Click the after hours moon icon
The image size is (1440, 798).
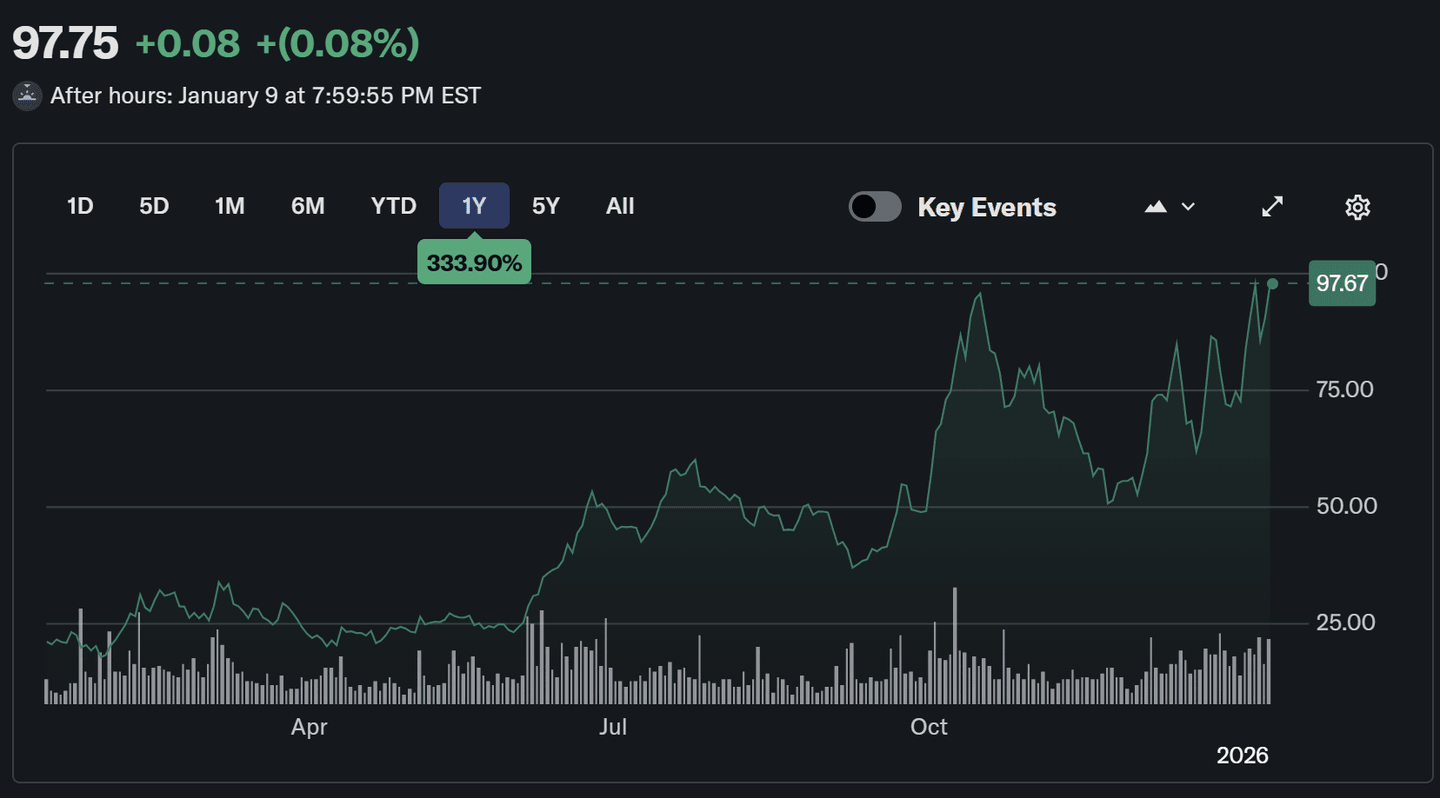[x=27, y=96]
